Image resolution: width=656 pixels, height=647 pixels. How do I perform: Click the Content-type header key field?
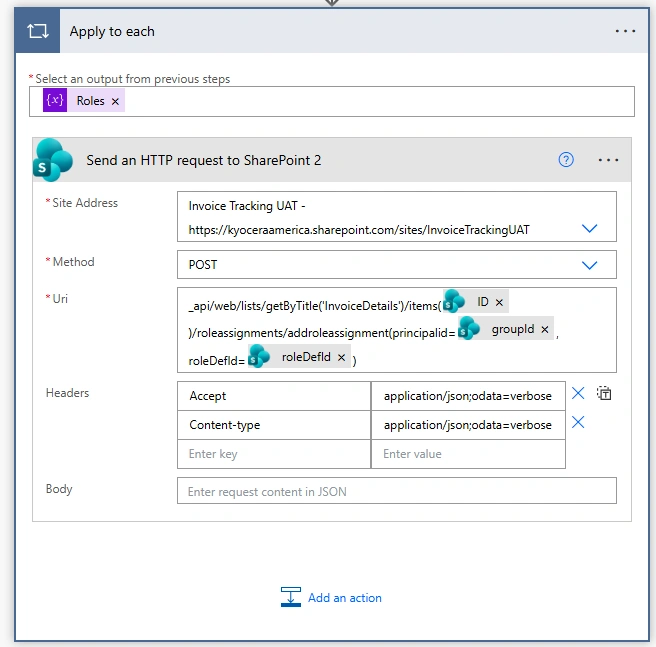coord(274,425)
